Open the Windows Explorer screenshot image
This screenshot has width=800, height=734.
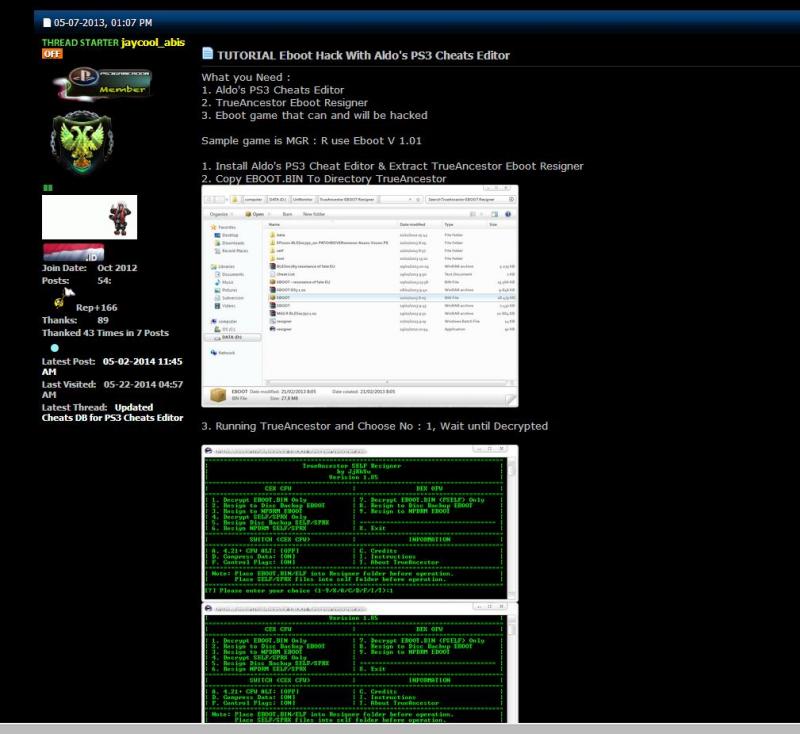(x=360, y=296)
